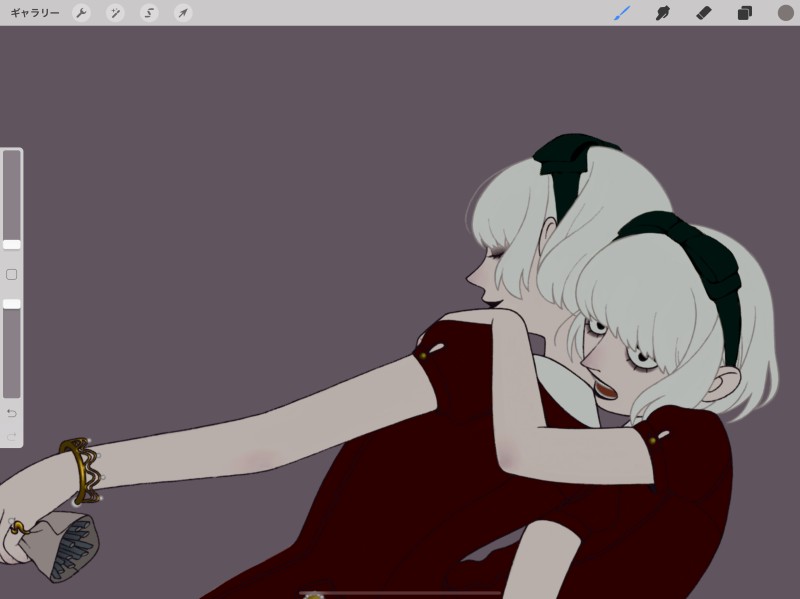Tap the redo arrow in sidebar
The height and width of the screenshot is (599, 800).
(x=12, y=436)
